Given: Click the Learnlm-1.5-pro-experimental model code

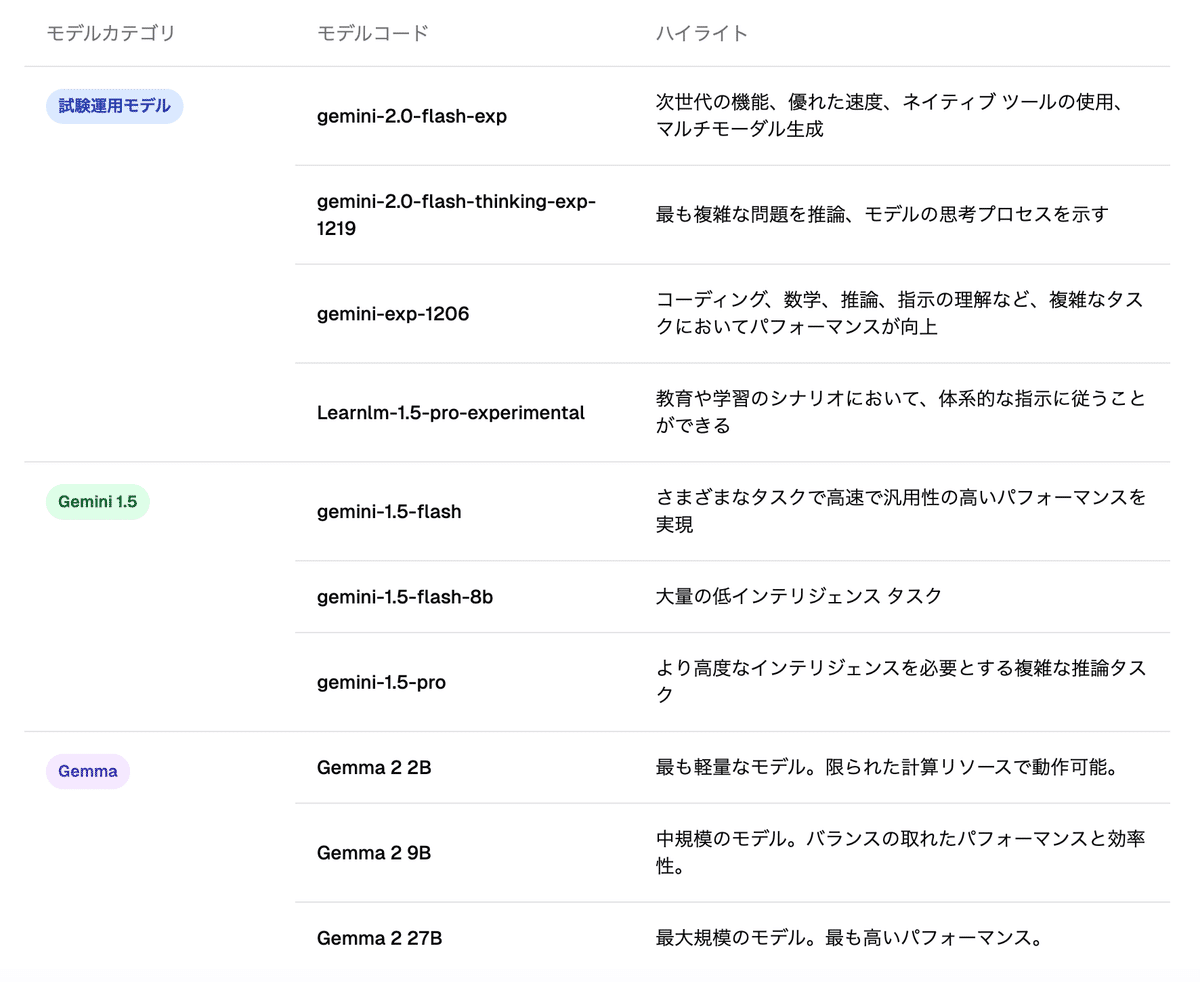Looking at the screenshot, I should point(450,412).
